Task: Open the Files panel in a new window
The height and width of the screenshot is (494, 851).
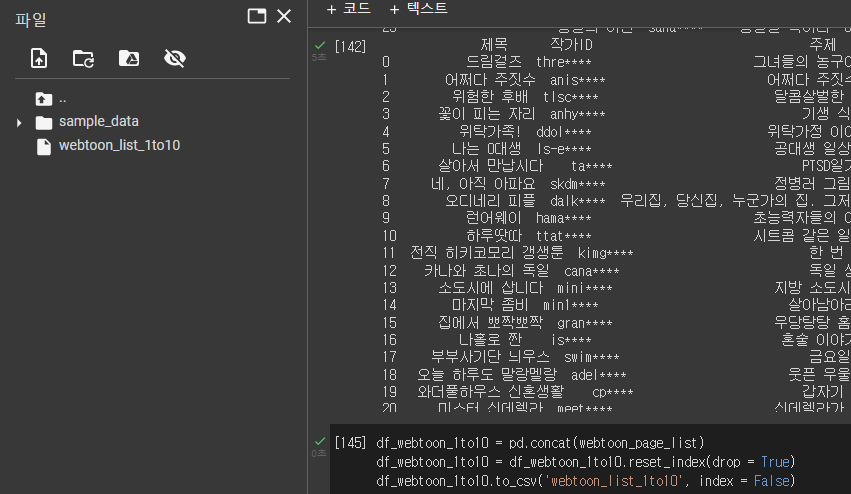Action: point(257,16)
